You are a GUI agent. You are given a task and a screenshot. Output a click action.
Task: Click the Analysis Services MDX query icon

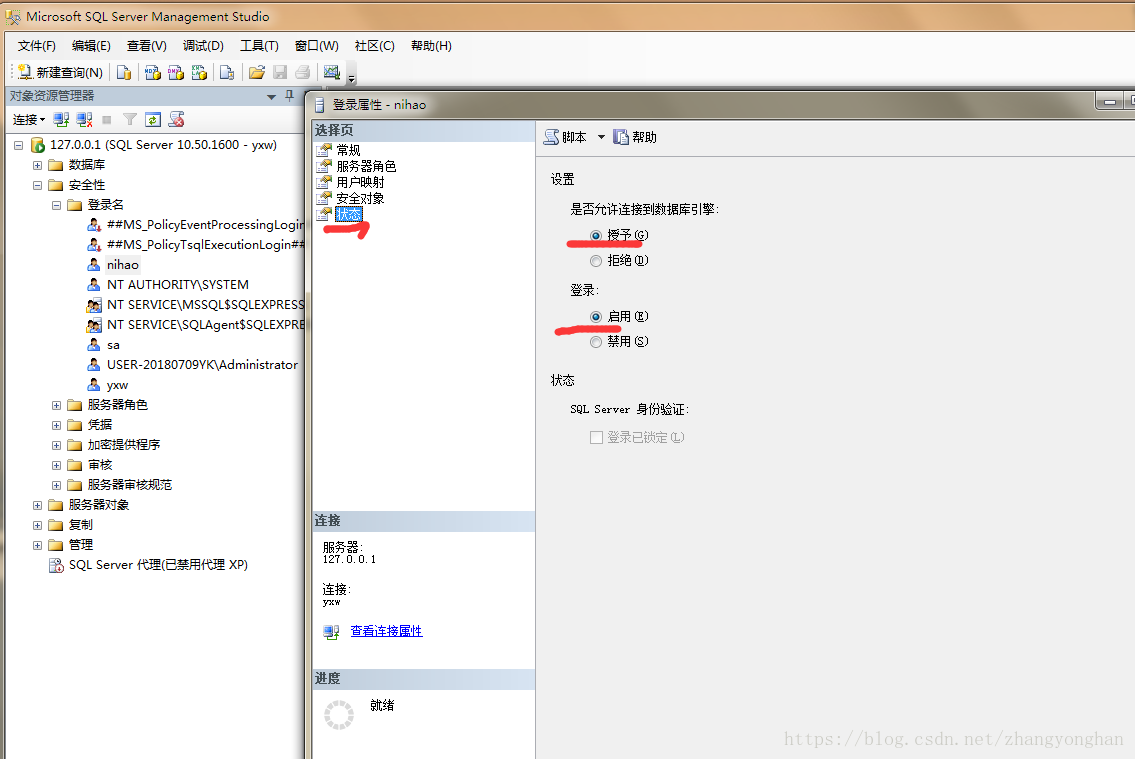152,72
